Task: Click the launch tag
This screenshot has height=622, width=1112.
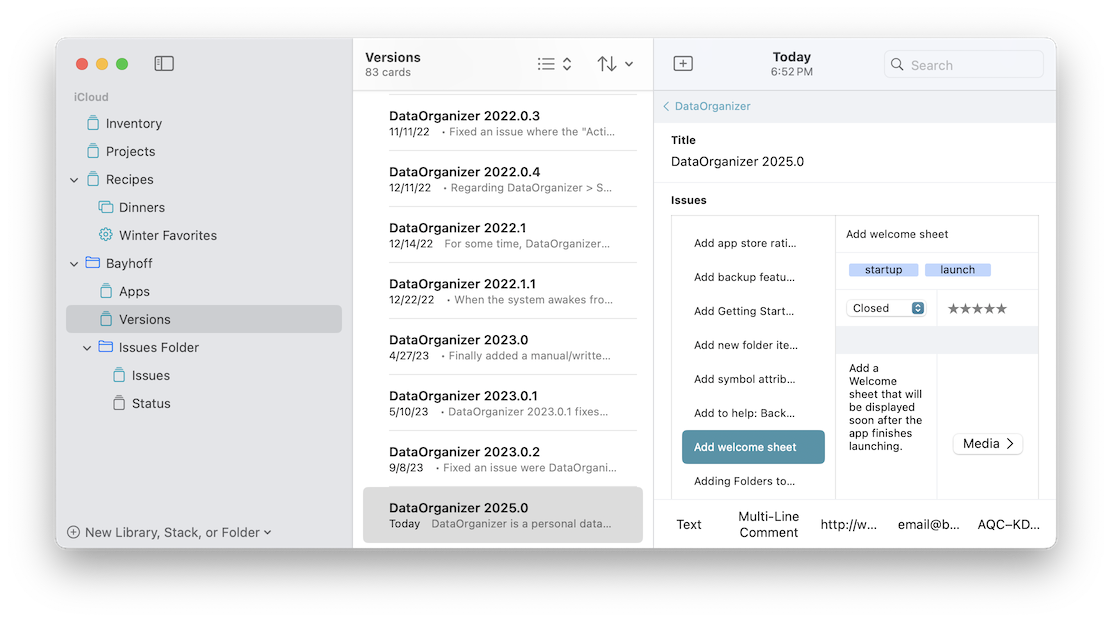Action: pos(957,270)
